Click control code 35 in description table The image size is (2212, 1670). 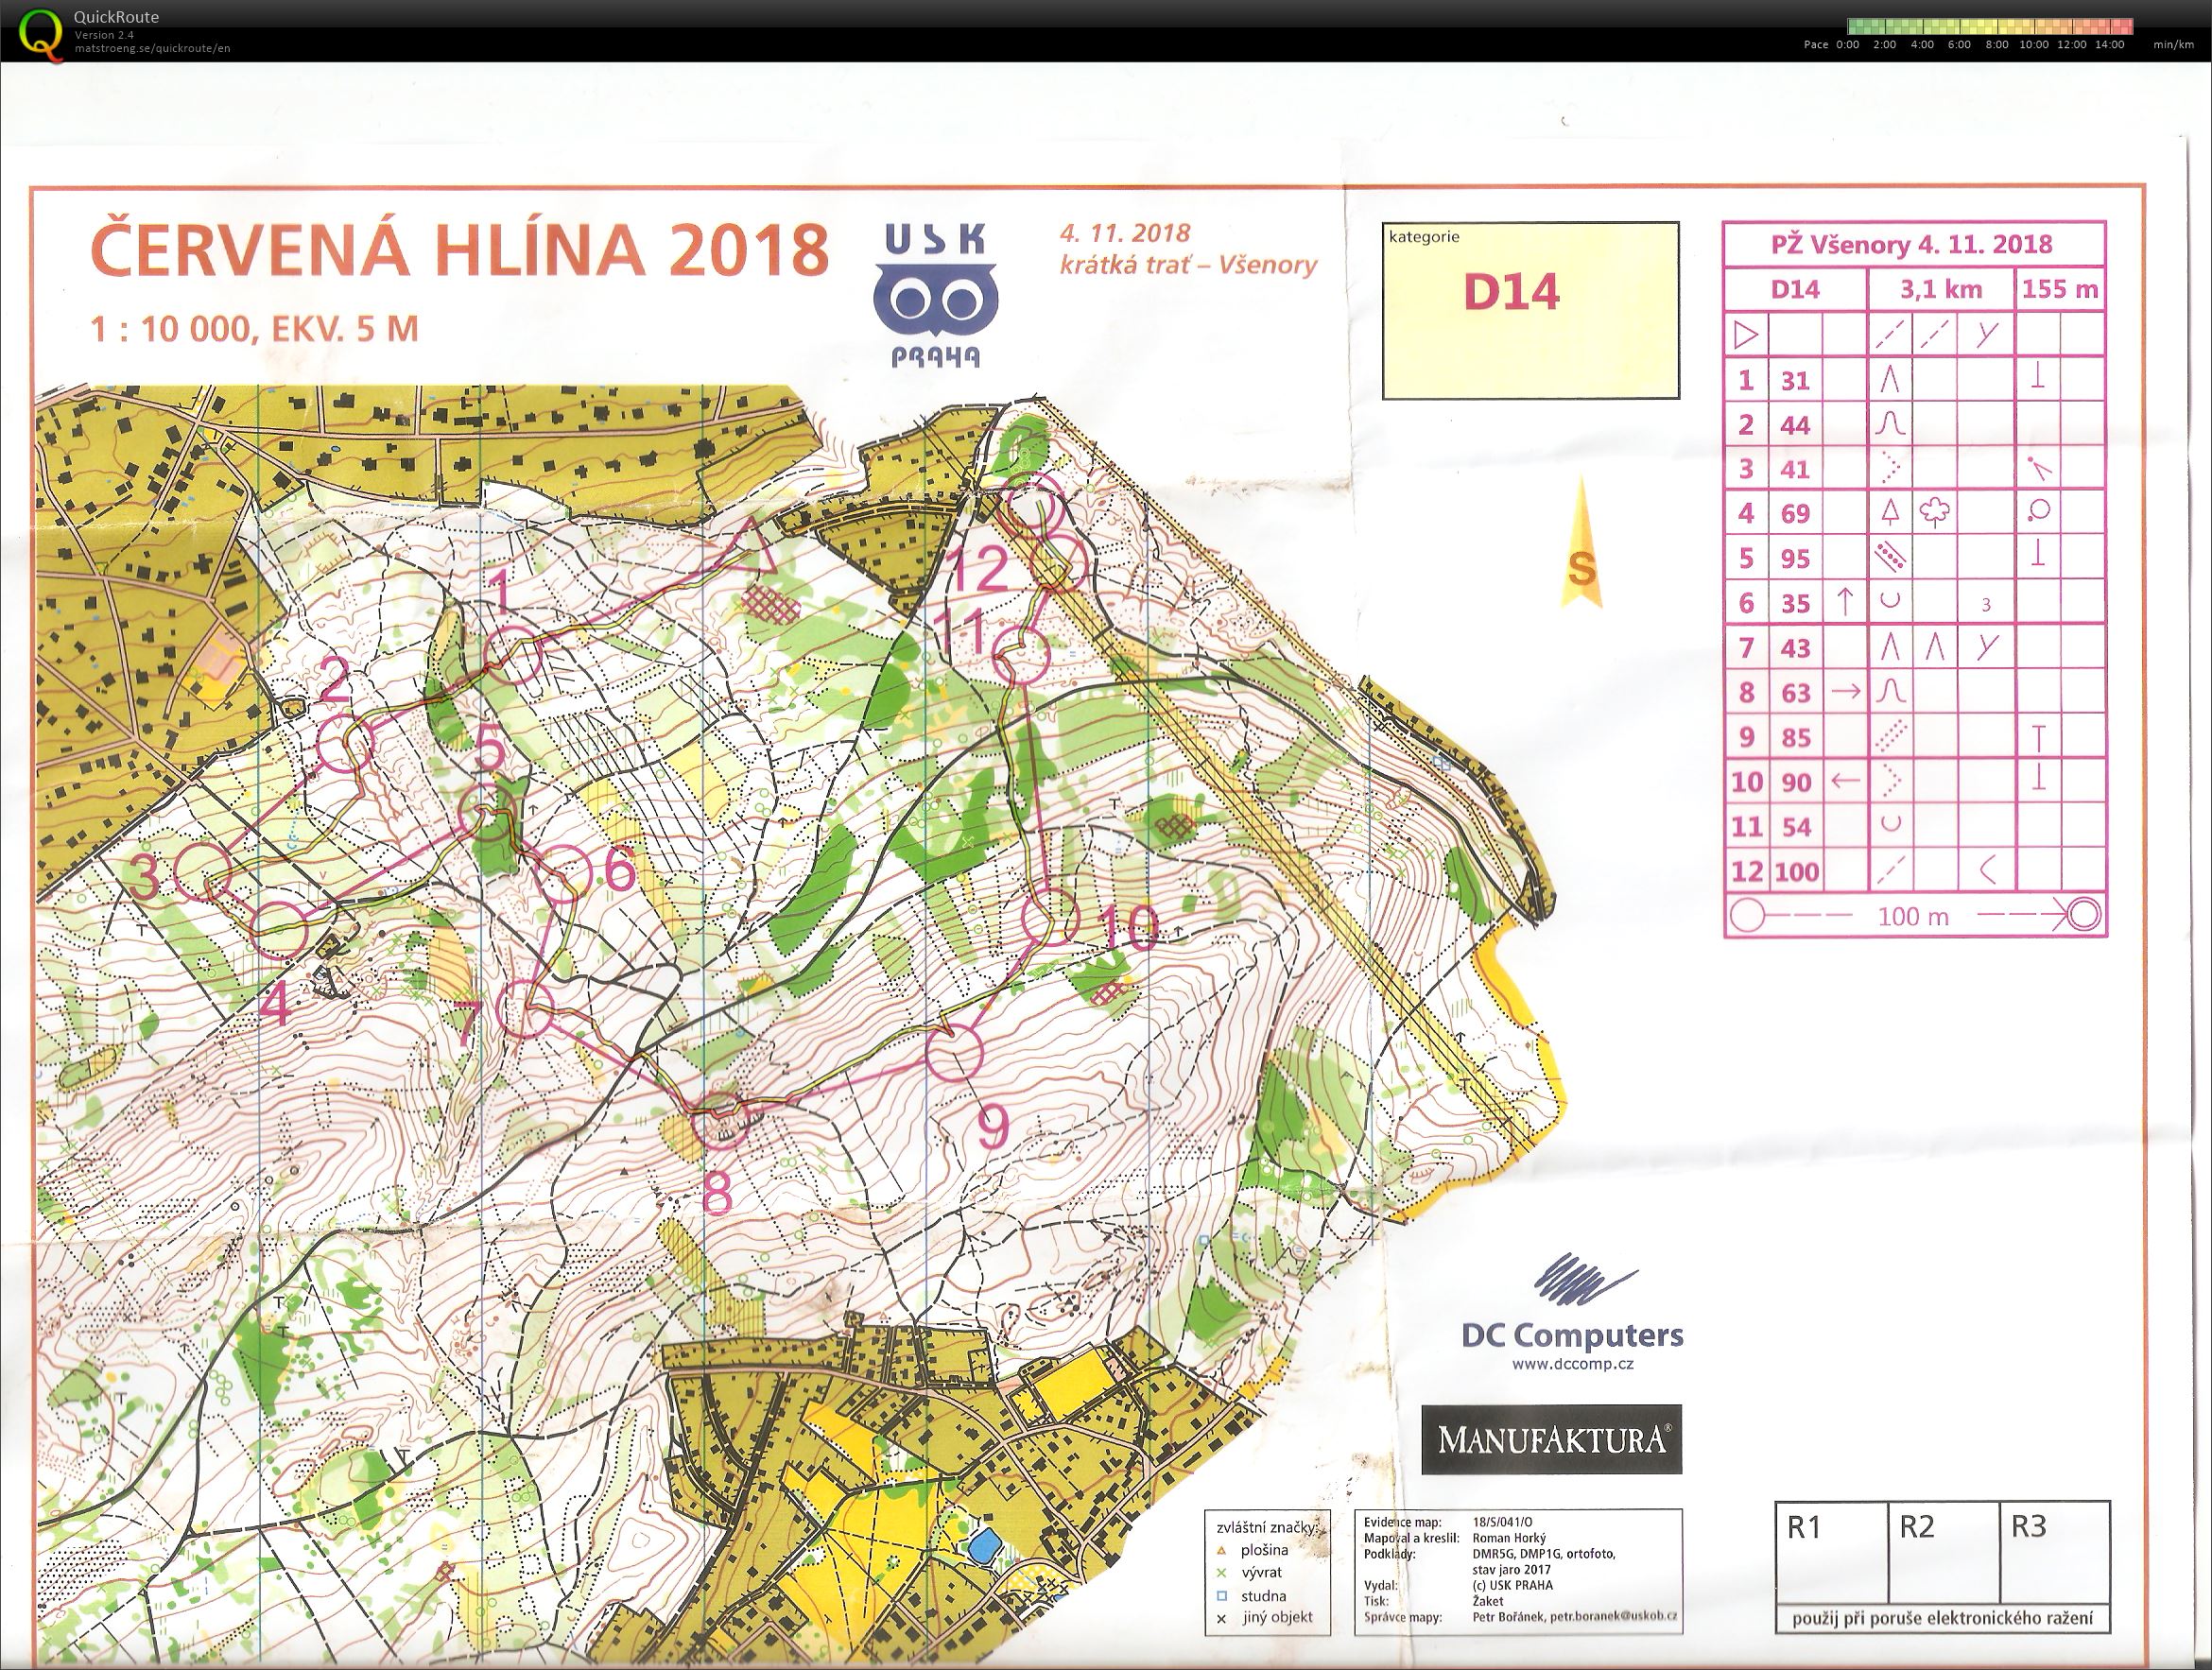point(1795,604)
